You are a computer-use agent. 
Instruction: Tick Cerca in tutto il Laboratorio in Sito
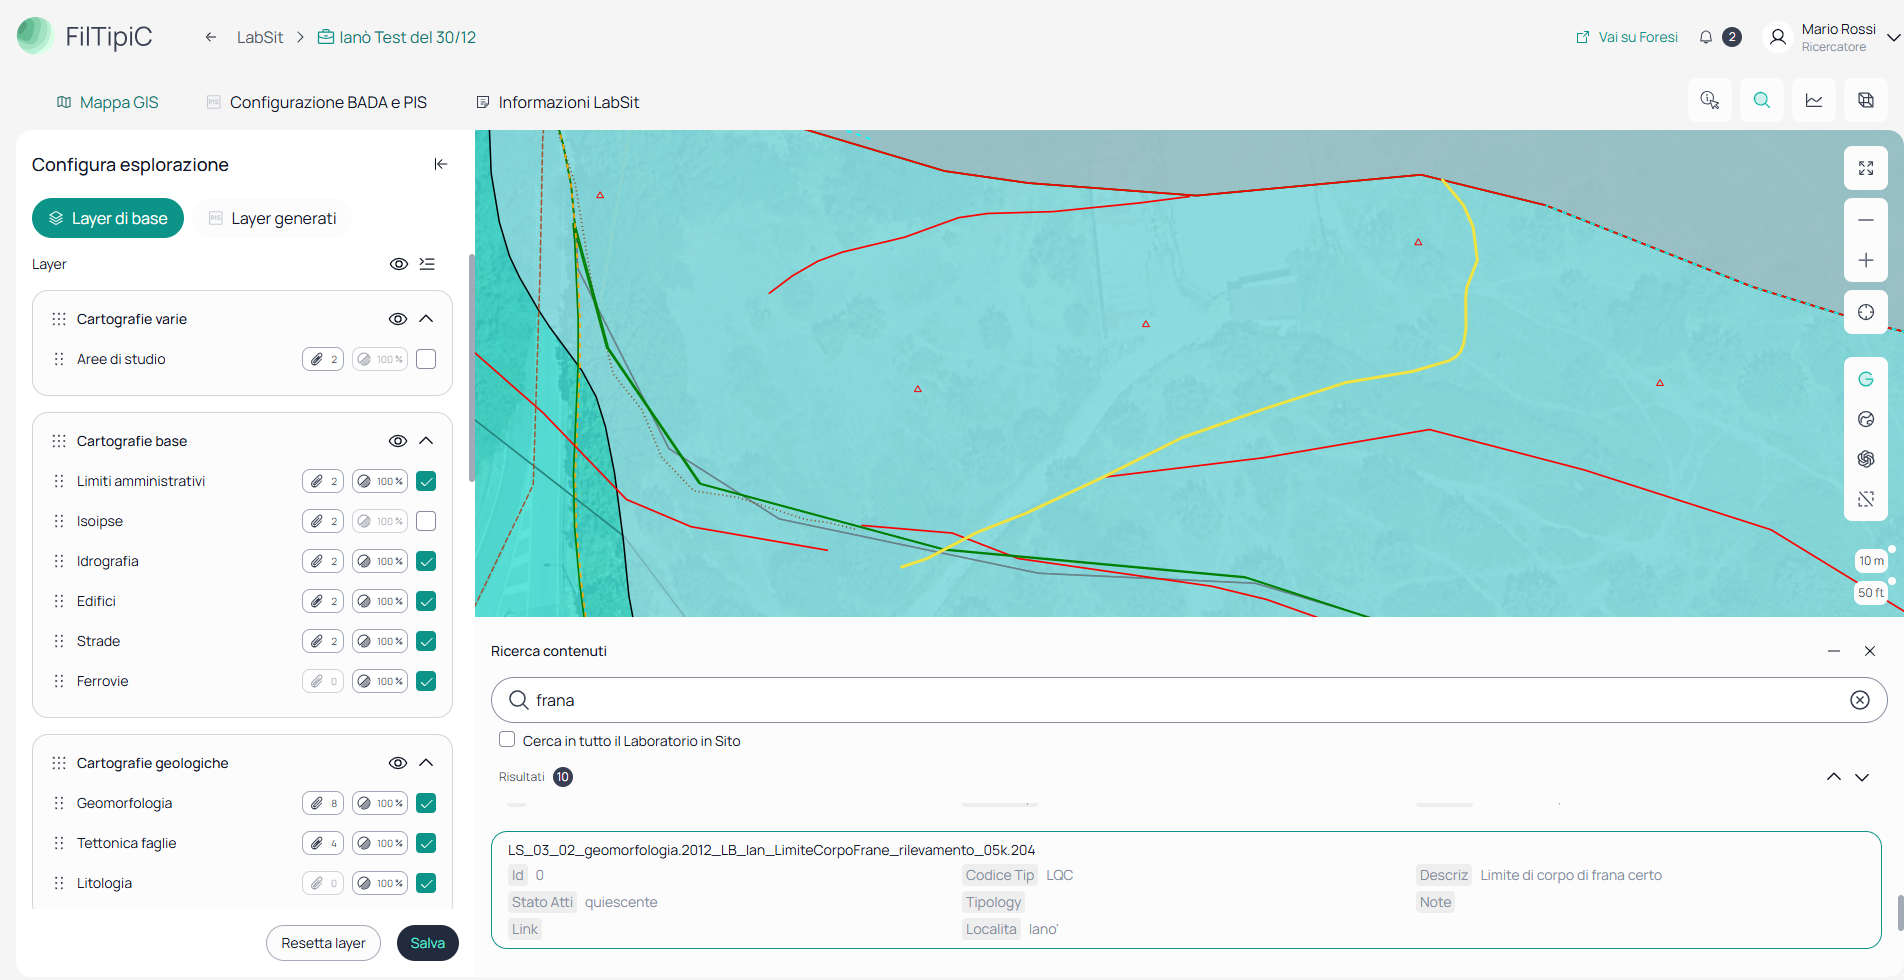[x=507, y=740]
